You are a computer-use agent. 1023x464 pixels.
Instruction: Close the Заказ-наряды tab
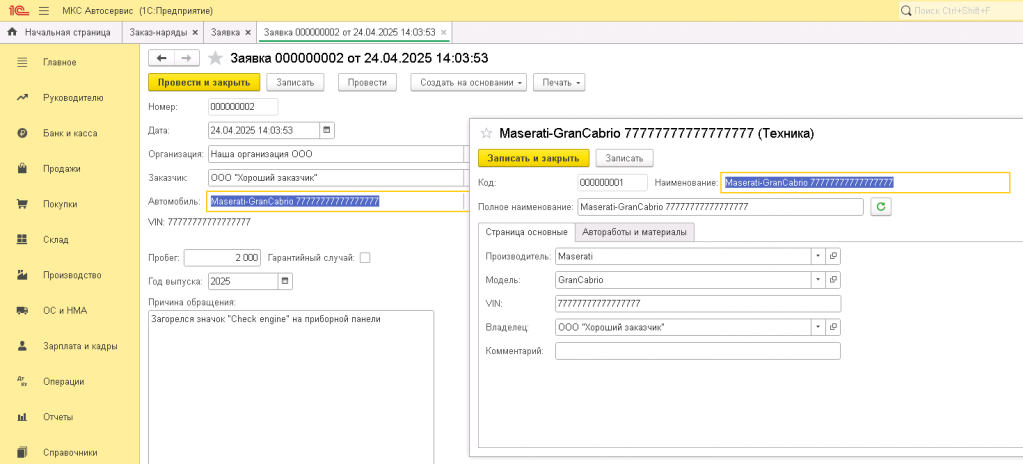[x=194, y=32]
